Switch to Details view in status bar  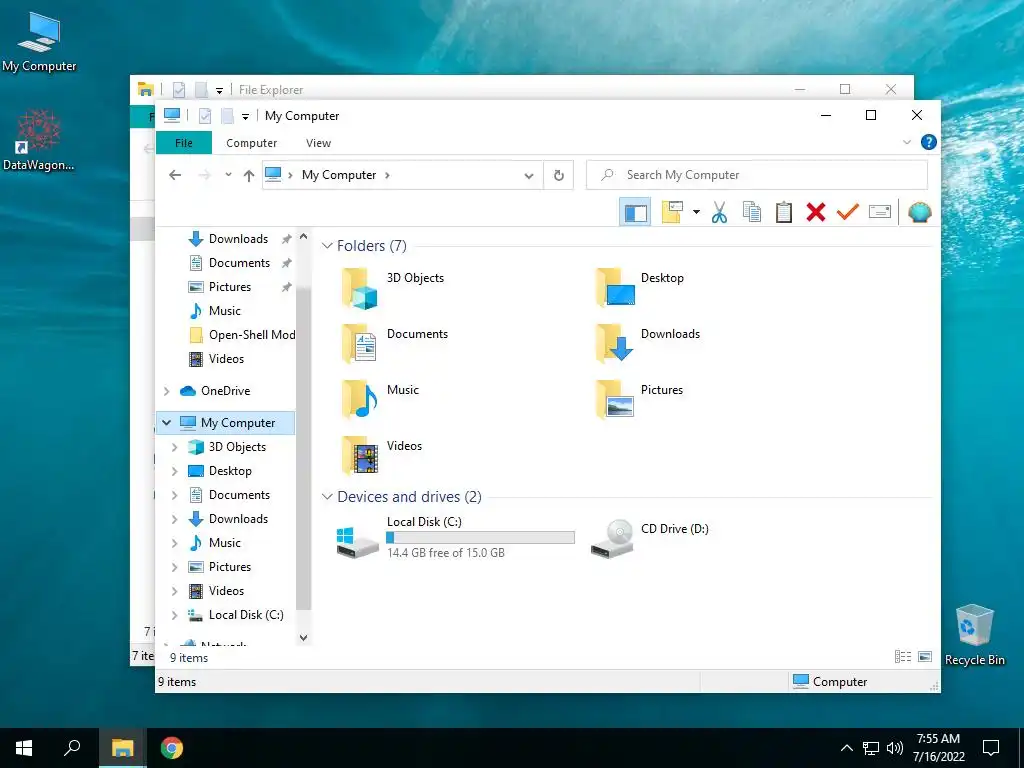click(x=903, y=657)
